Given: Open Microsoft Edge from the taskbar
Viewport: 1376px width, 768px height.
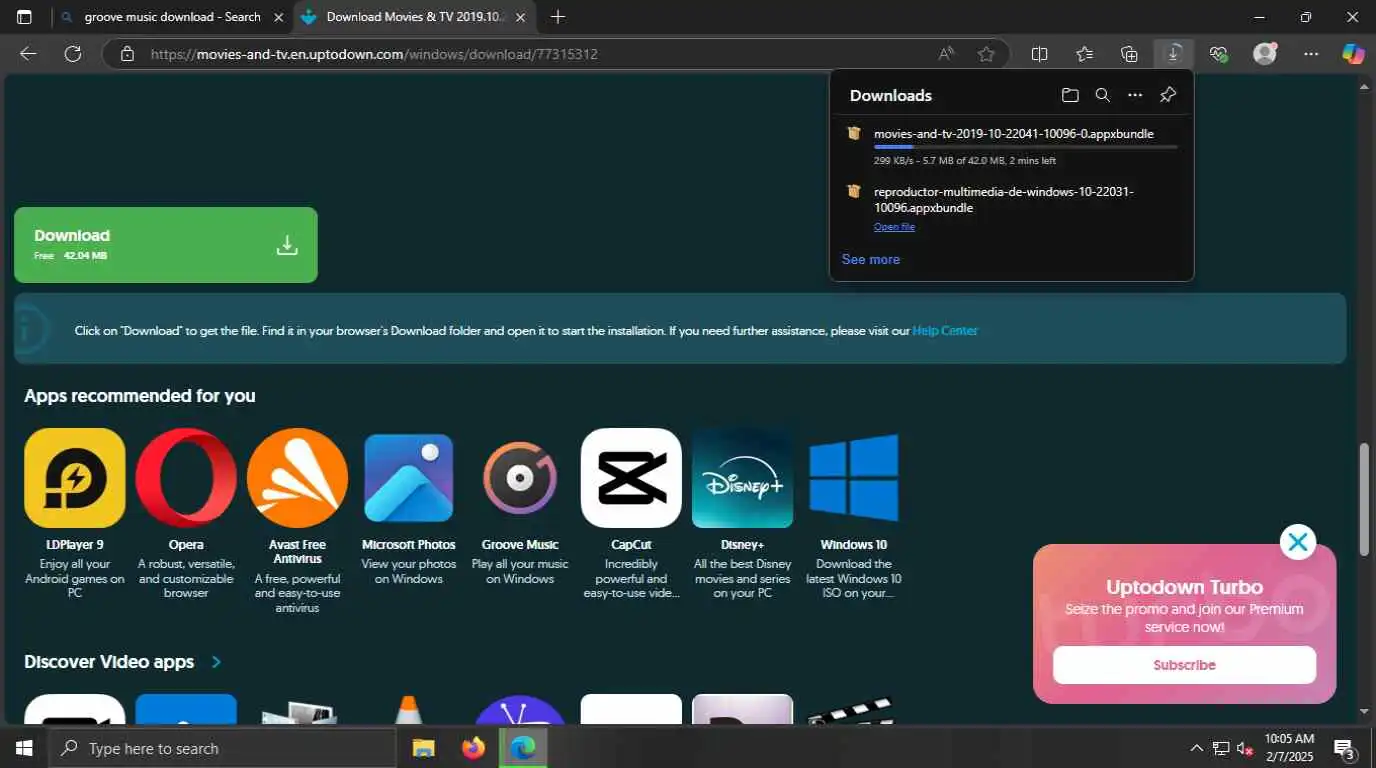Looking at the screenshot, I should point(522,748).
